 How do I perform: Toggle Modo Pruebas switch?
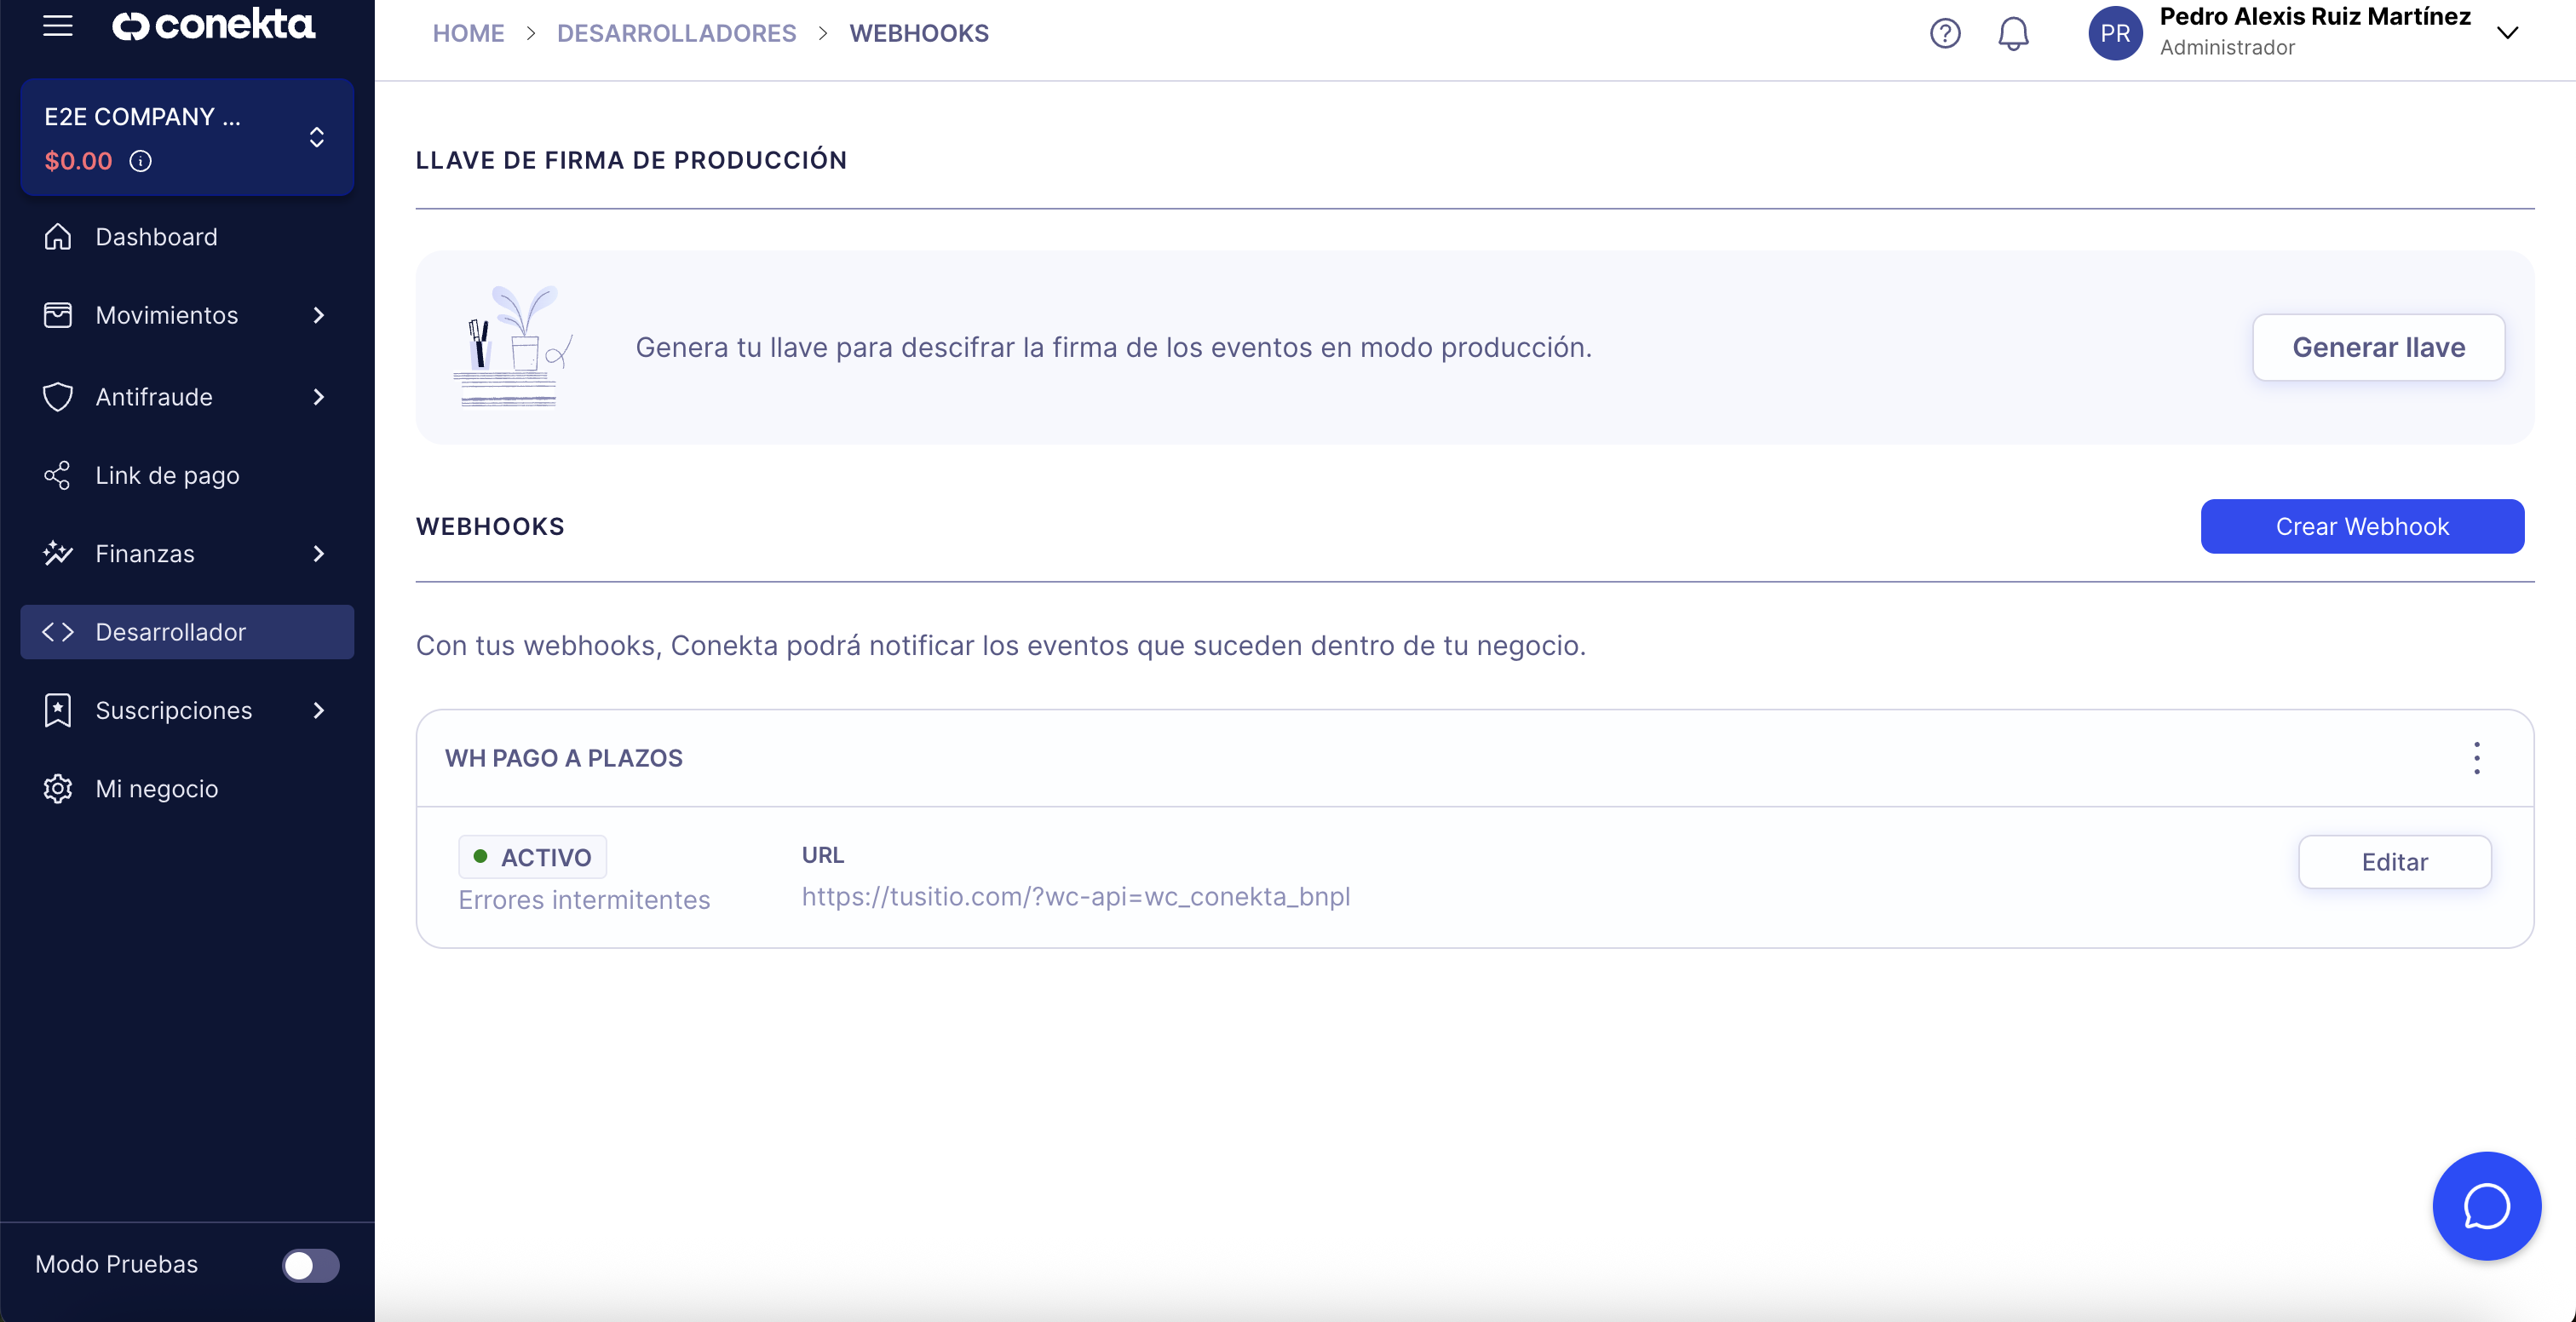310,1265
